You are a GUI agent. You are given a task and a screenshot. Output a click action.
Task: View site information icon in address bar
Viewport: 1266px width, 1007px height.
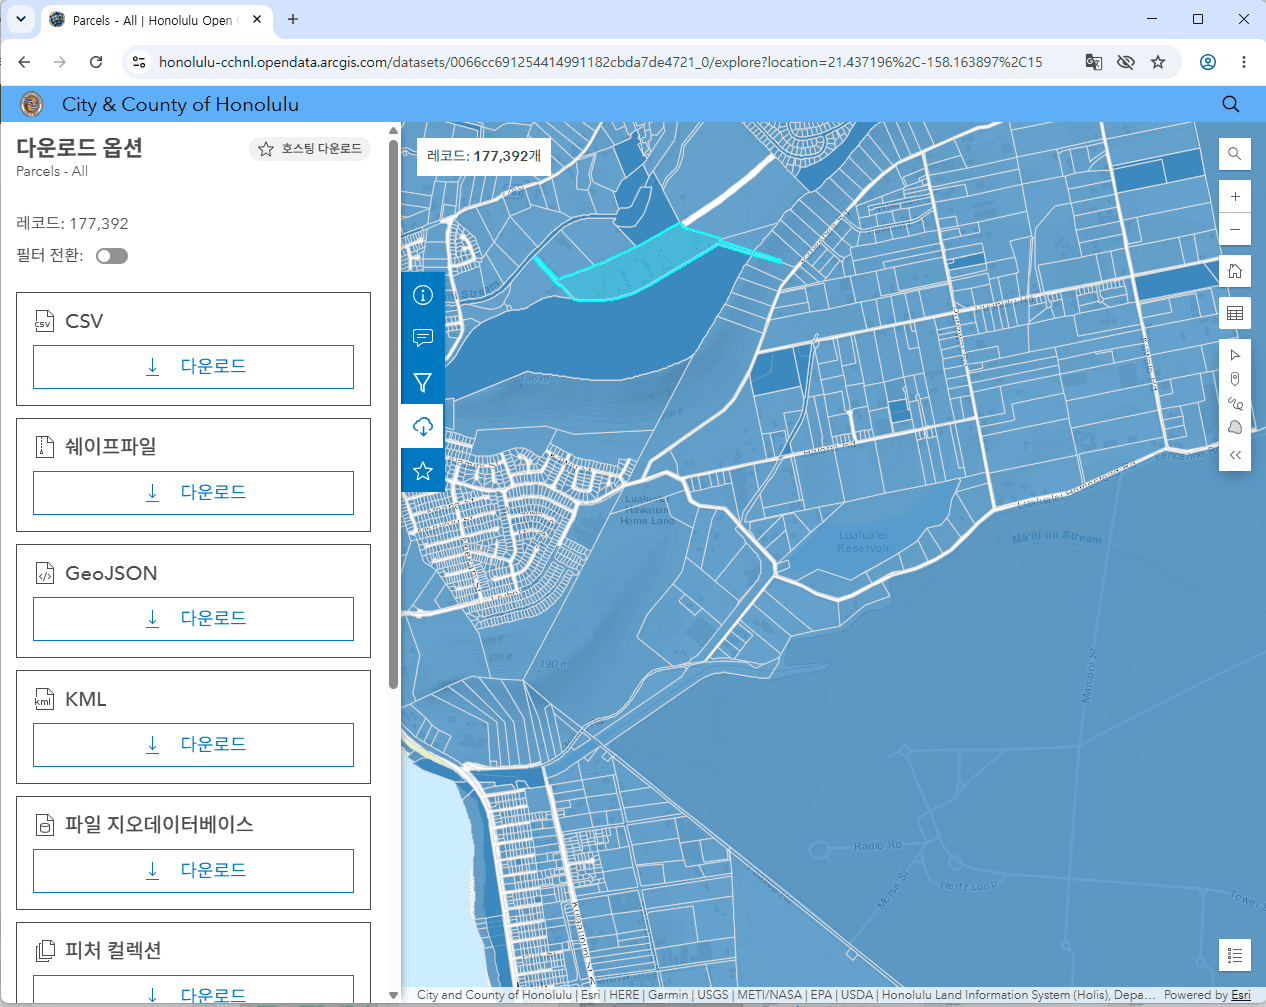pos(139,62)
